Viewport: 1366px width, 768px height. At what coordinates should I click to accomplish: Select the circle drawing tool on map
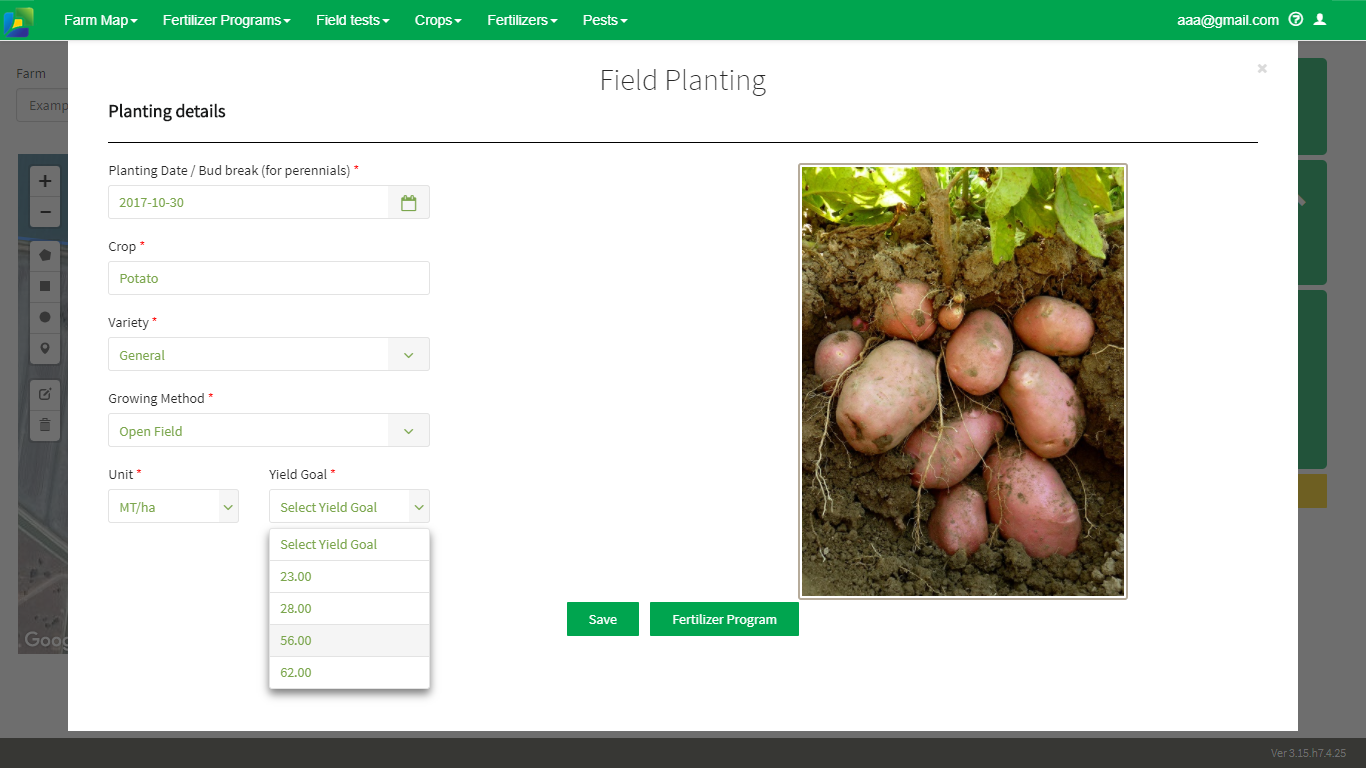[x=45, y=317]
